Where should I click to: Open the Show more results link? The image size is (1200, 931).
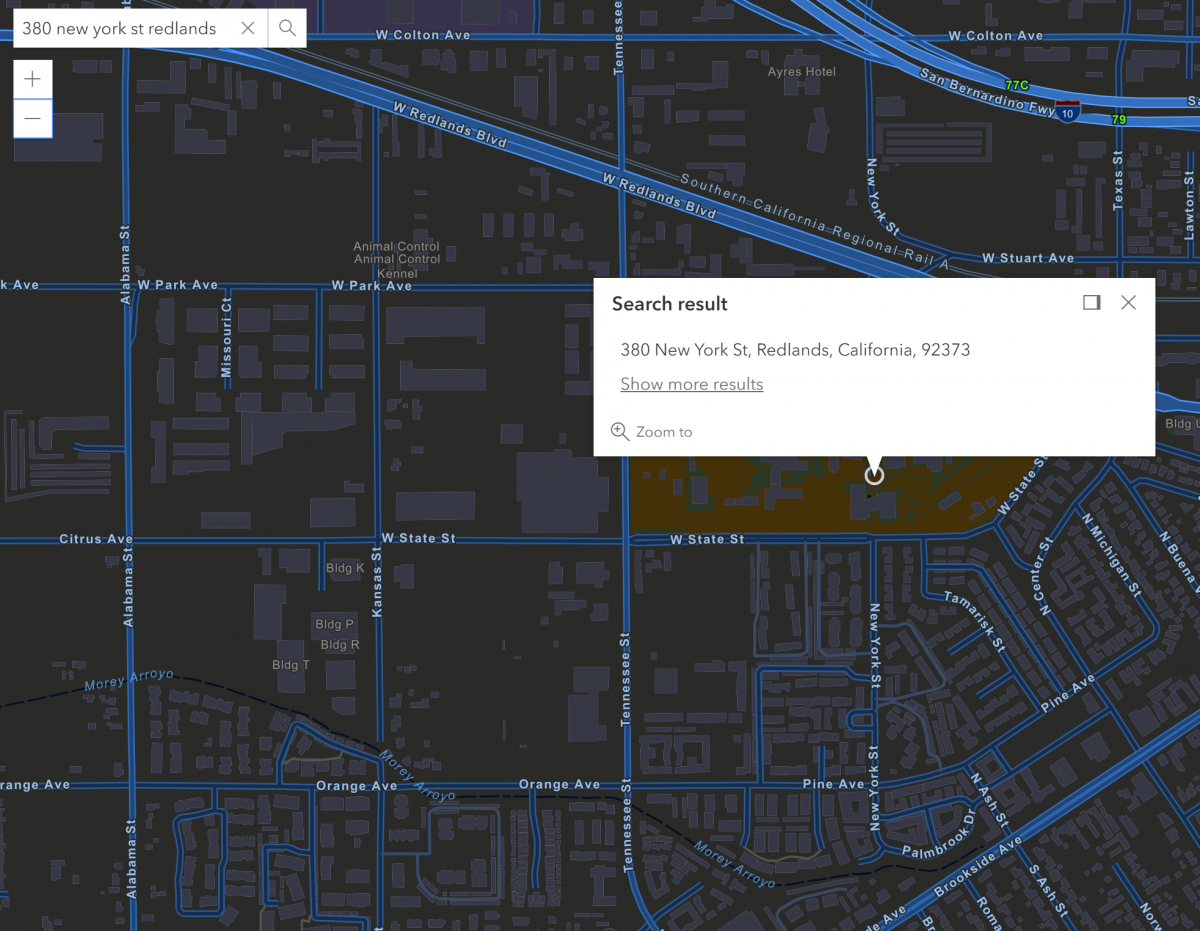691,384
